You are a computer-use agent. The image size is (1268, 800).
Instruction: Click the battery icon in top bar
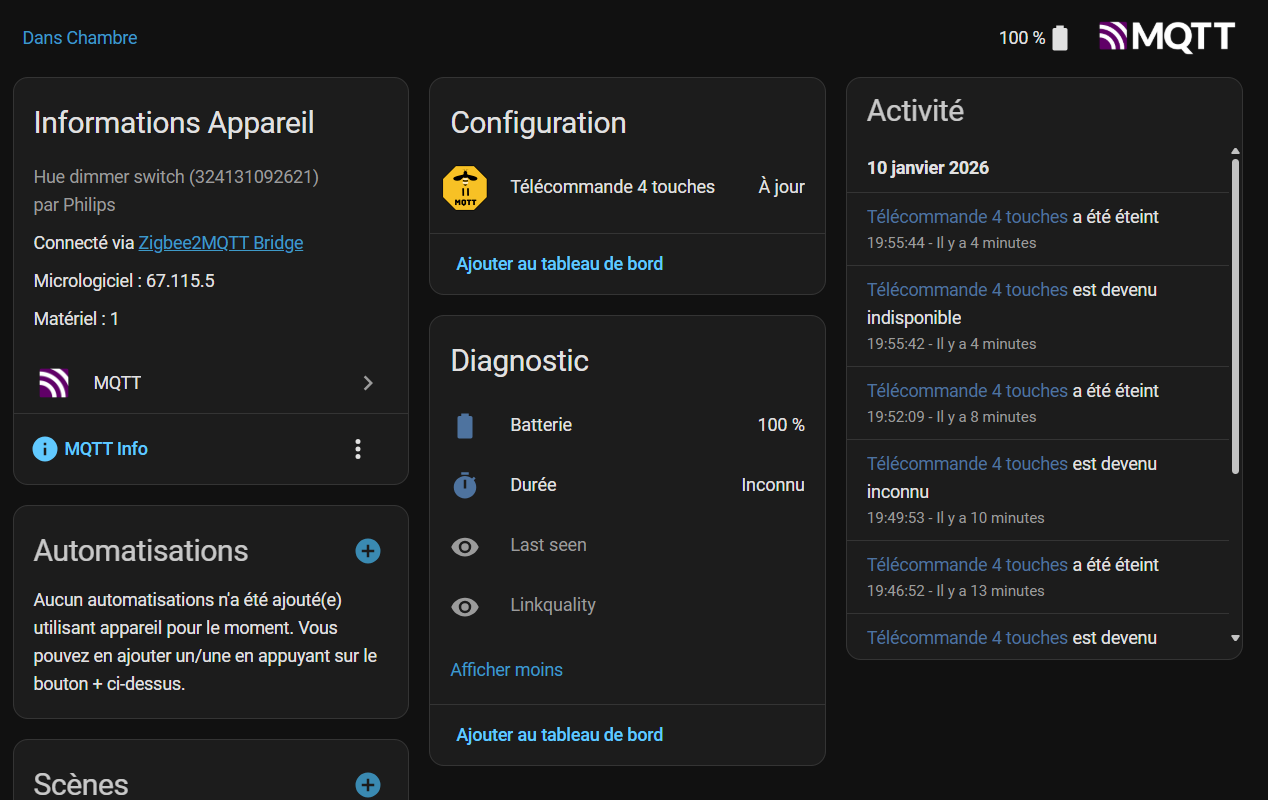click(1060, 38)
